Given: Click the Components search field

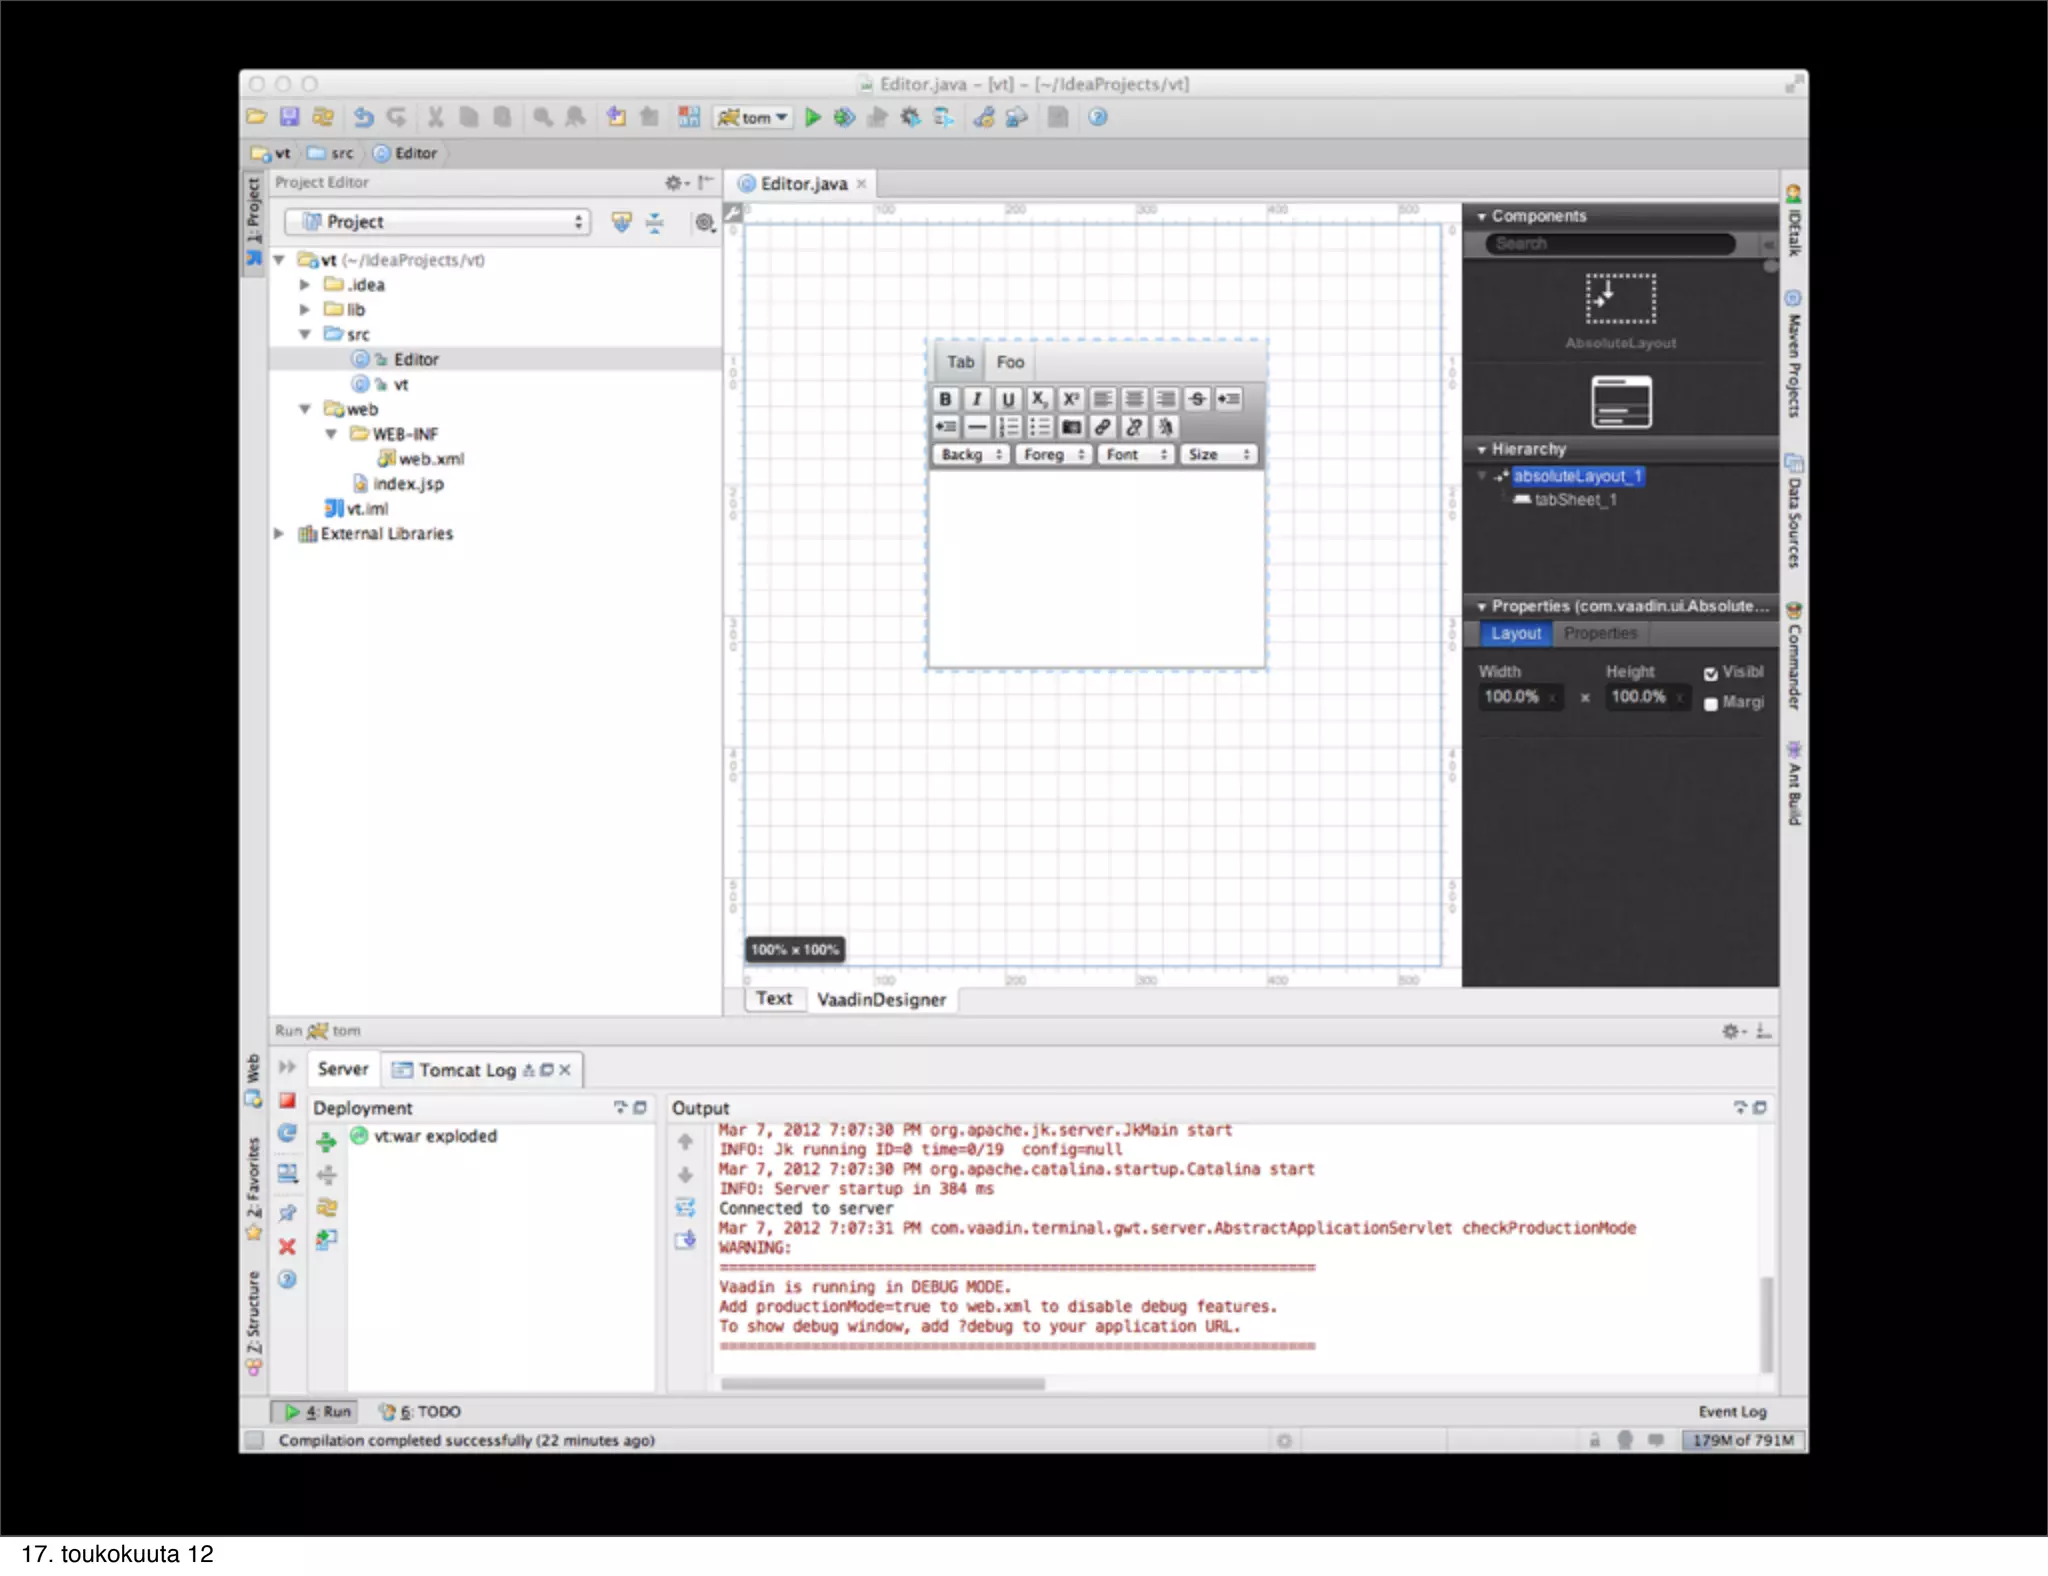Looking at the screenshot, I should pyautogui.click(x=1610, y=244).
